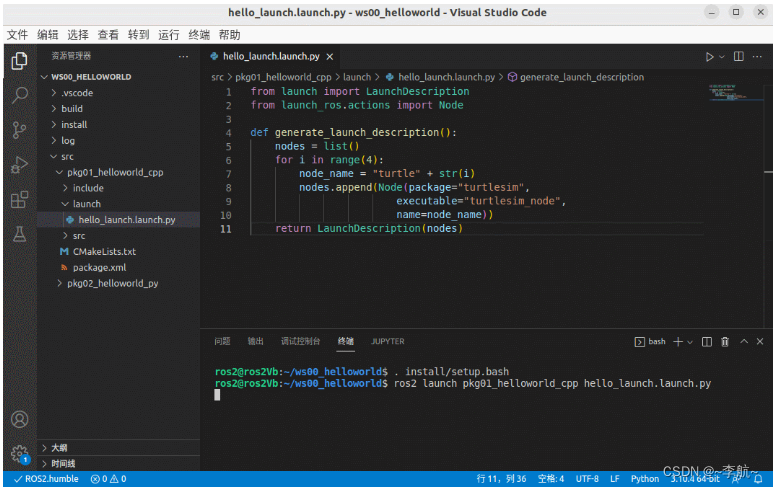Open the 选择 menu
The width and height of the screenshot is (774, 488).
pos(77,35)
